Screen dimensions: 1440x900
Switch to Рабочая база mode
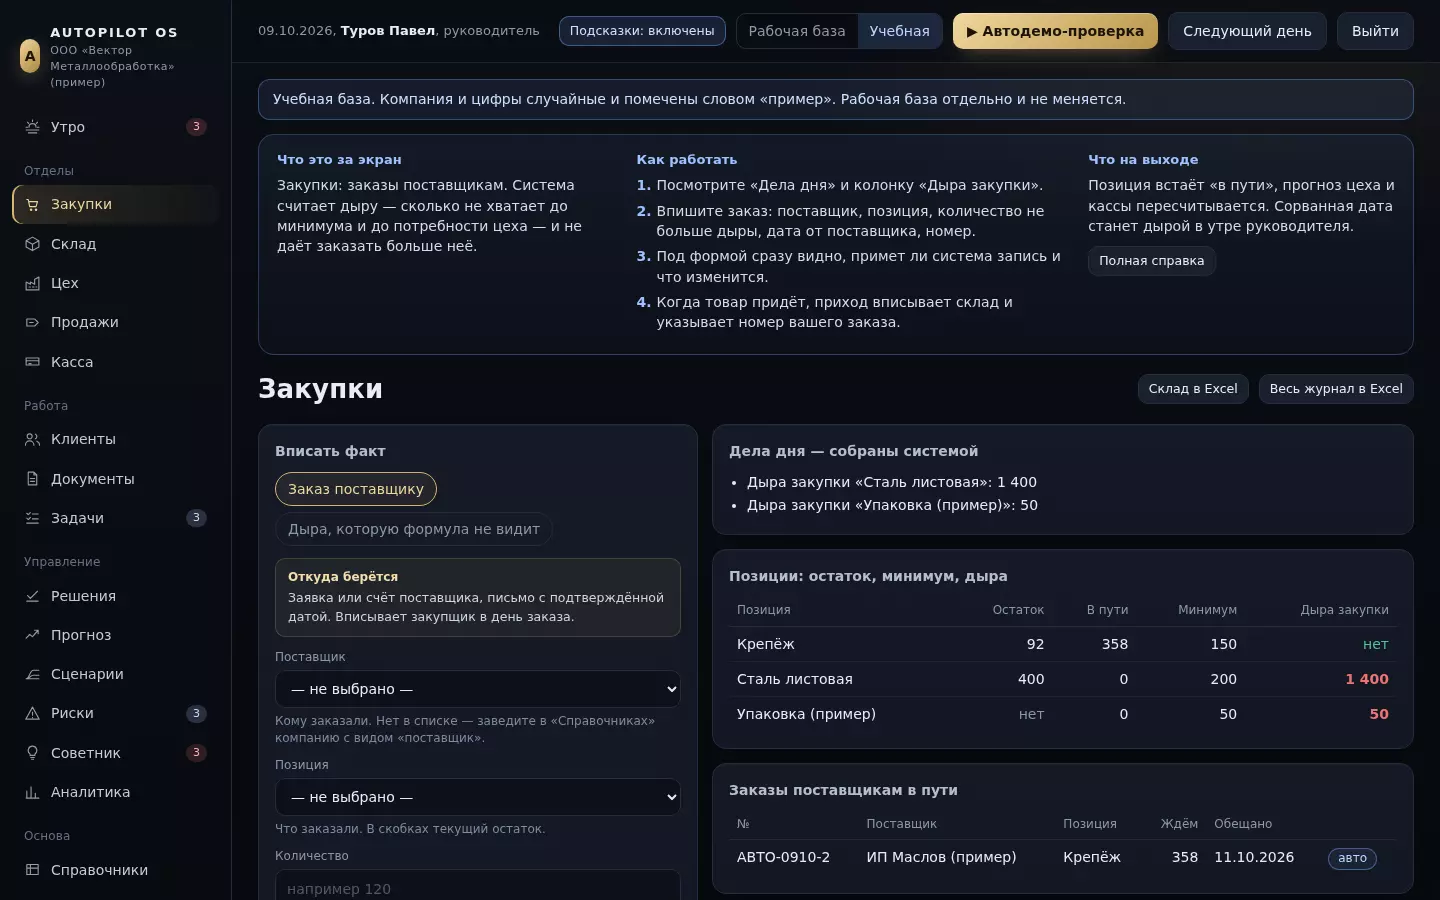(797, 31)
